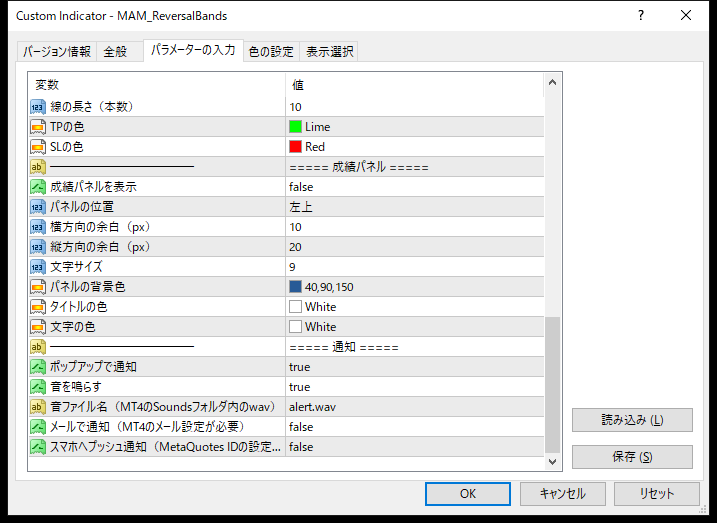Image resolution: width=717 pixels, height=523 pixels.
Task: Click the bool icon beside メールで通知
Action: click(x=38, y=427)
